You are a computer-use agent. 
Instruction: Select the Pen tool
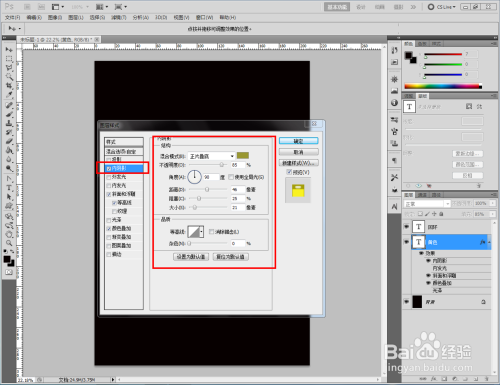click(x=9, y=179)
